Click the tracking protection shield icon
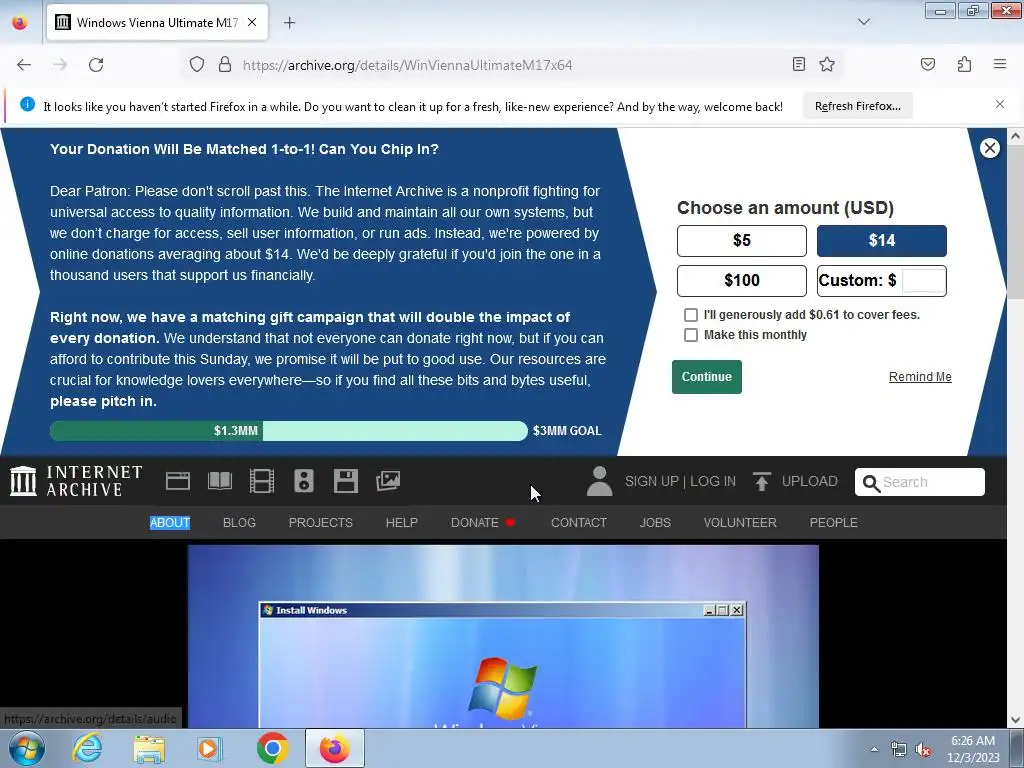The width and height of the screenshot is (1024, 768). pos(197,65)
